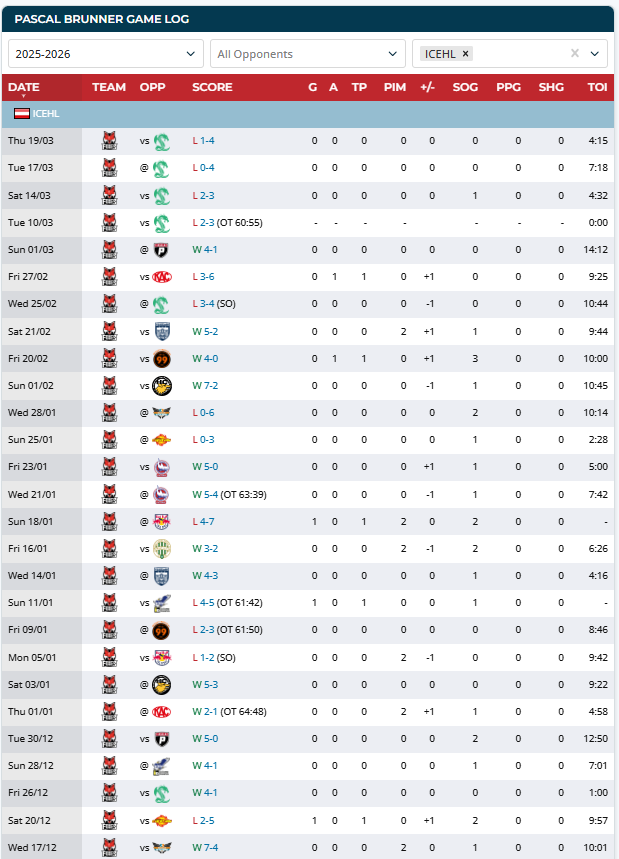
Task: Open the All Opponents dropdown
Action: coord(308,54)
